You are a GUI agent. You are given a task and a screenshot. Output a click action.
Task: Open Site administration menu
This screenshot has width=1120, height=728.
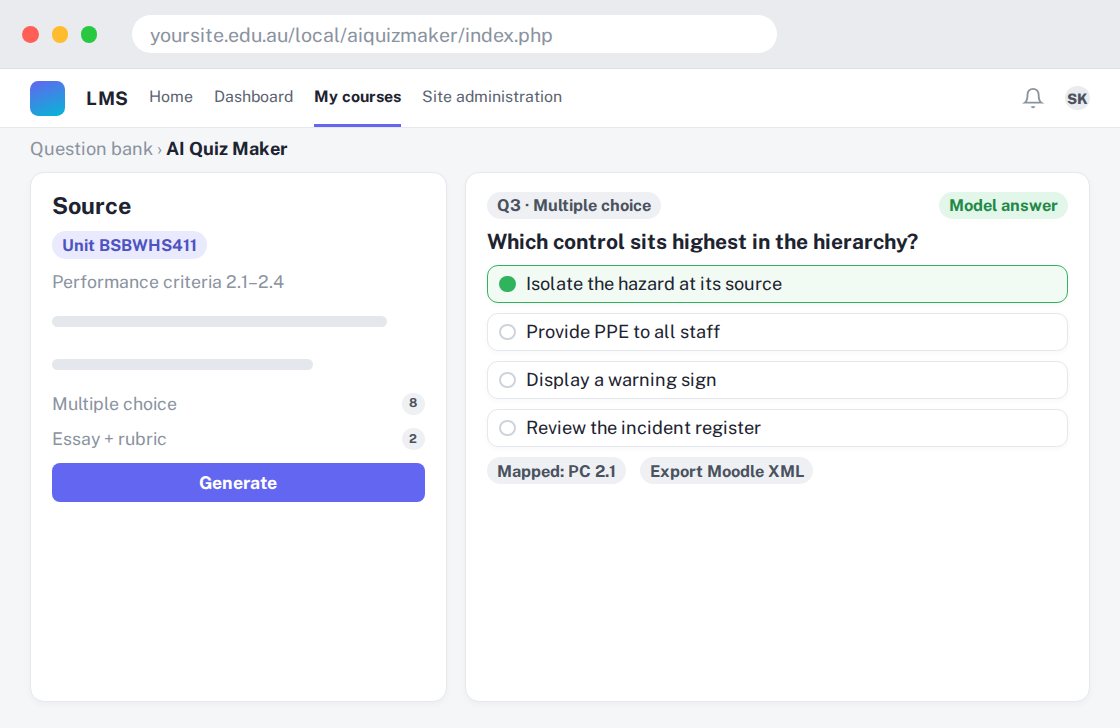coord(492,96)
